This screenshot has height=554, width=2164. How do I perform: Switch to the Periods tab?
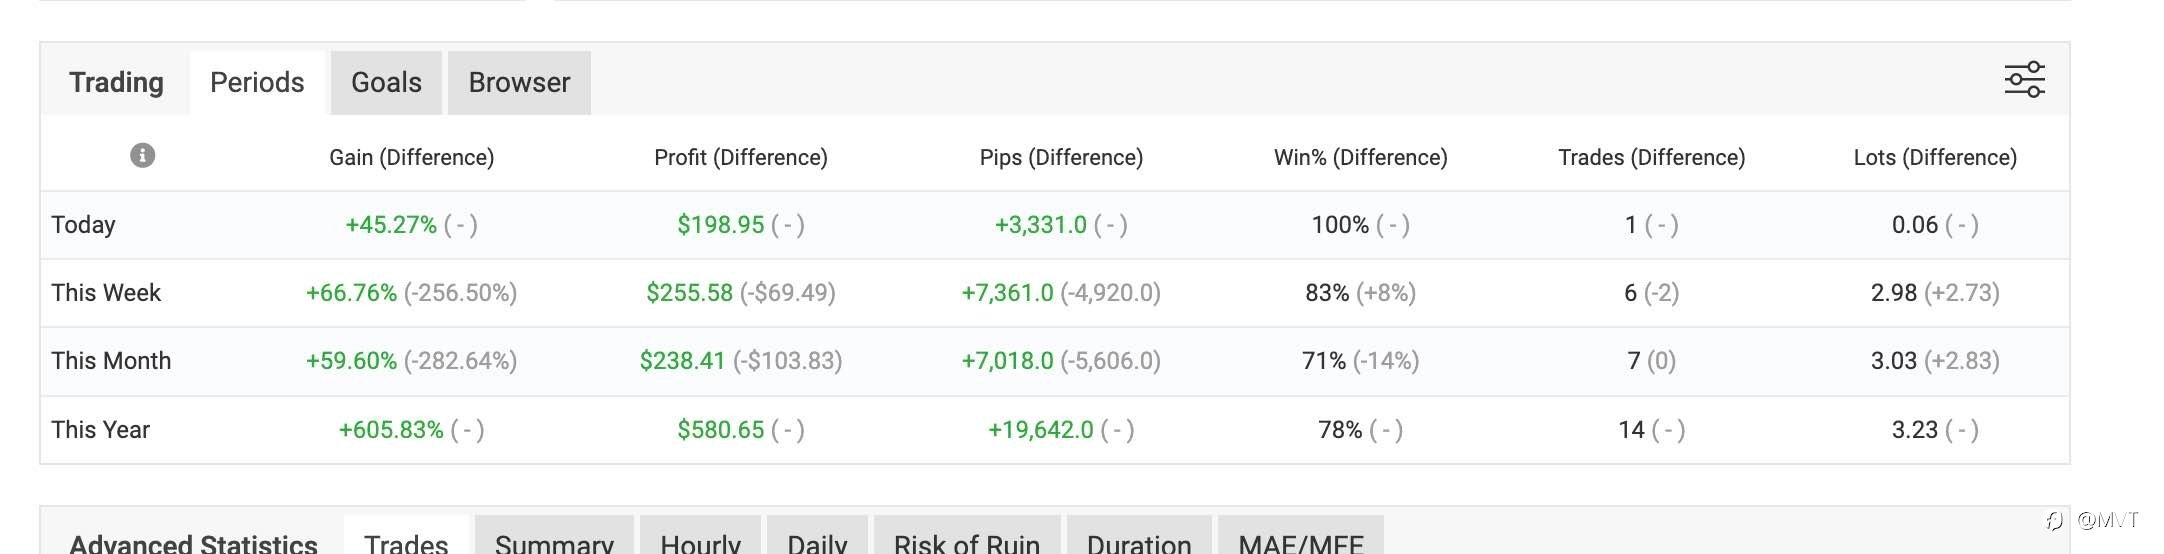click(x=257, y=82)
